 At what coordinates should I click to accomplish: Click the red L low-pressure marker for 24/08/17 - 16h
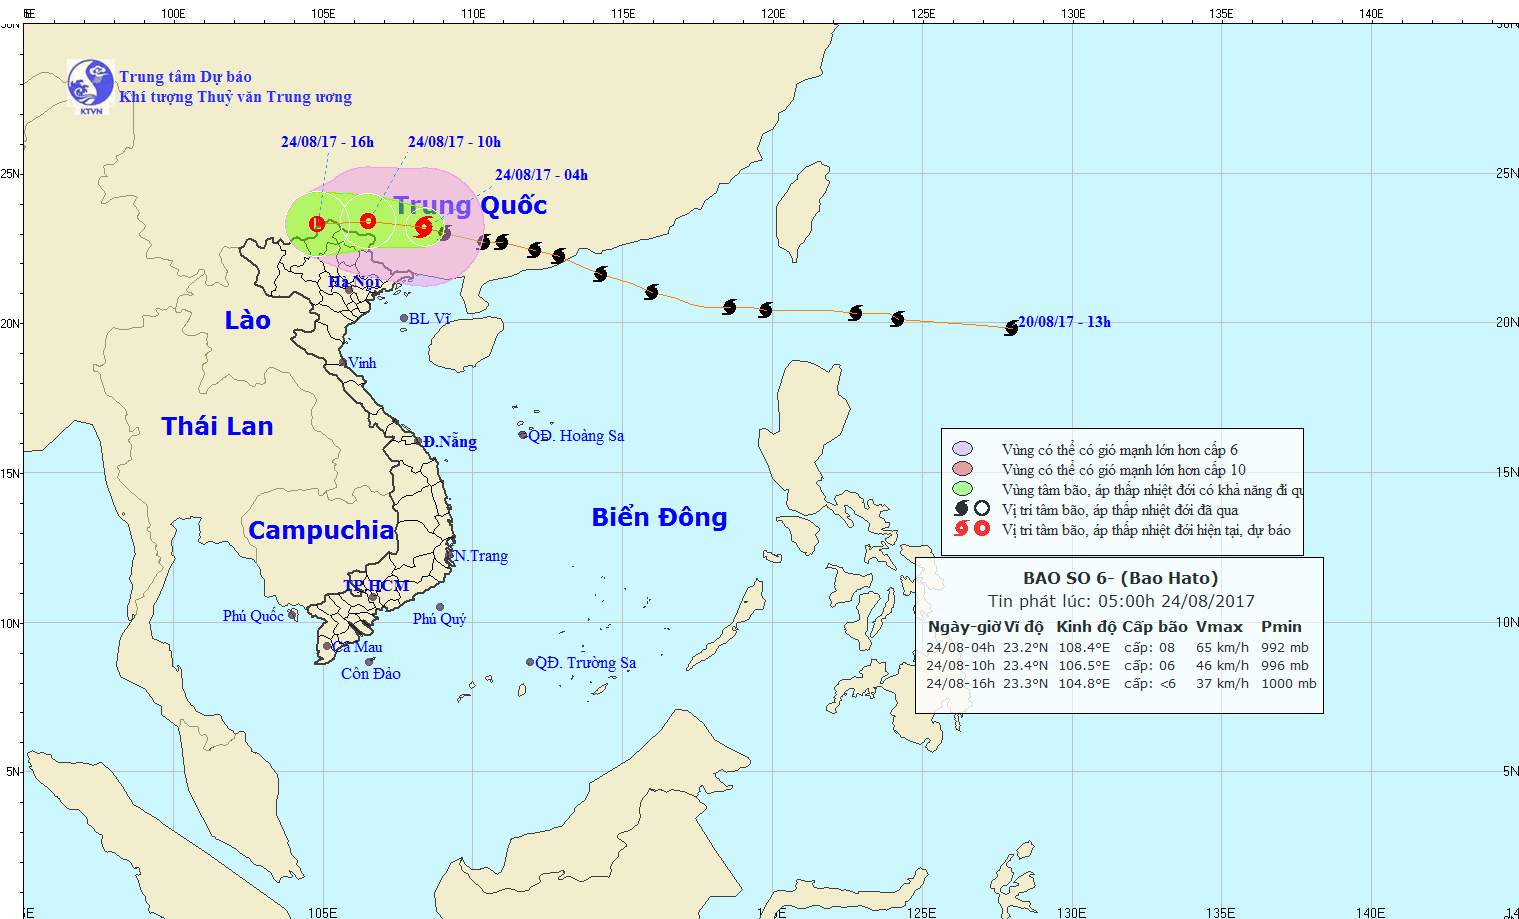coord(317,224)
